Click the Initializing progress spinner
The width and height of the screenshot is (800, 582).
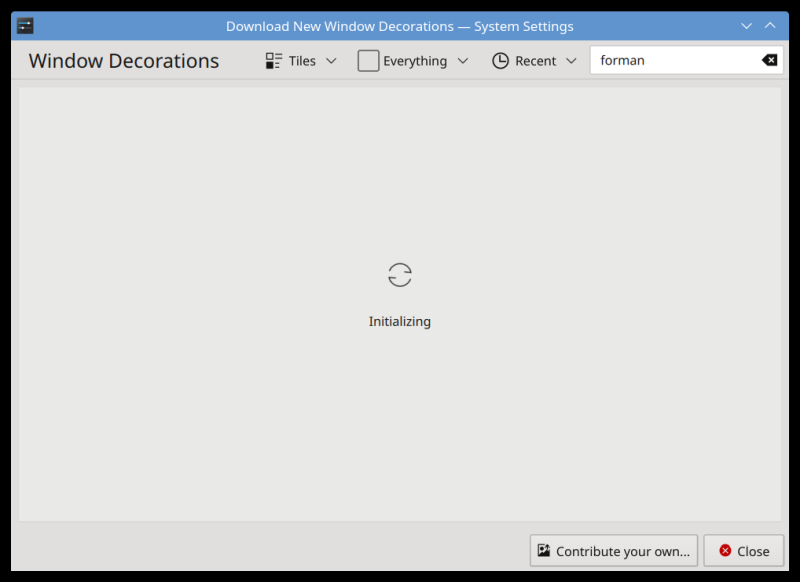point(399,274)
